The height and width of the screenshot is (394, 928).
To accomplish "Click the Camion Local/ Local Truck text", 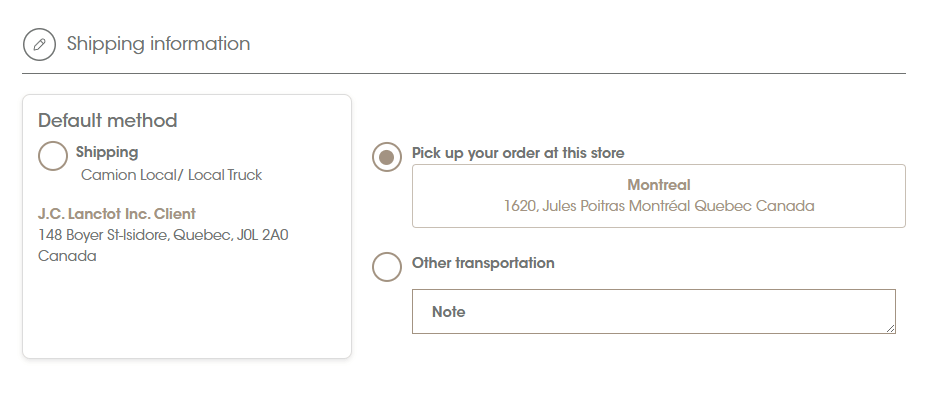I will 172,175.
